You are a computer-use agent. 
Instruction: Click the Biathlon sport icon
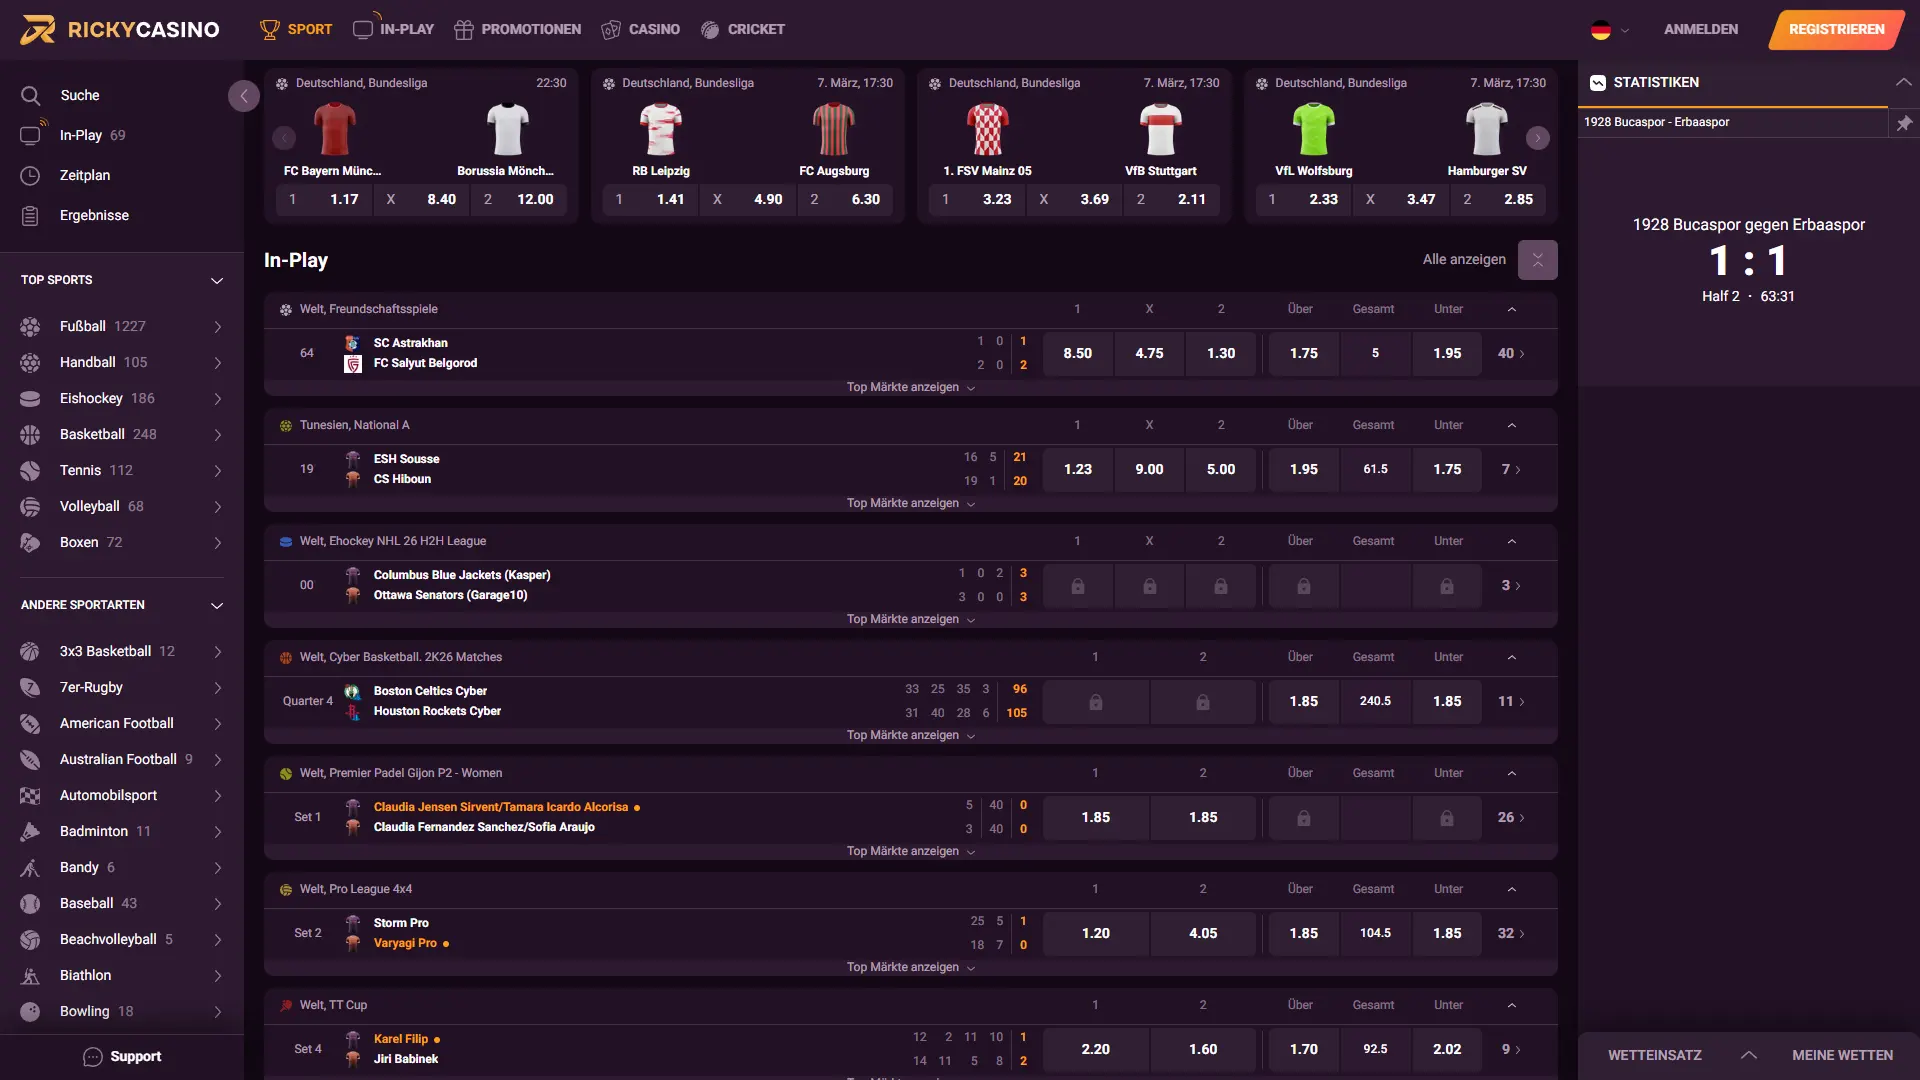point(31,975)
